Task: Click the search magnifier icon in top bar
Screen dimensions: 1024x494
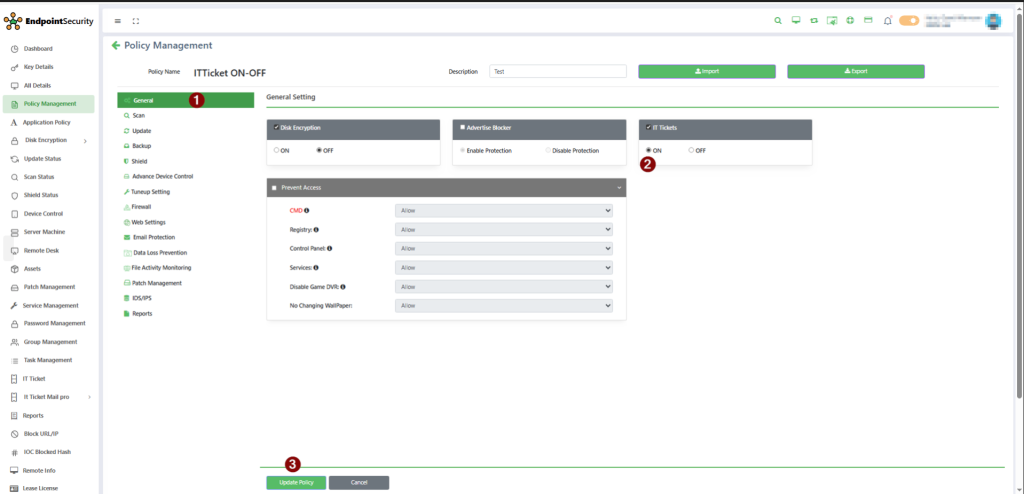Action: (x=779, y=20)
